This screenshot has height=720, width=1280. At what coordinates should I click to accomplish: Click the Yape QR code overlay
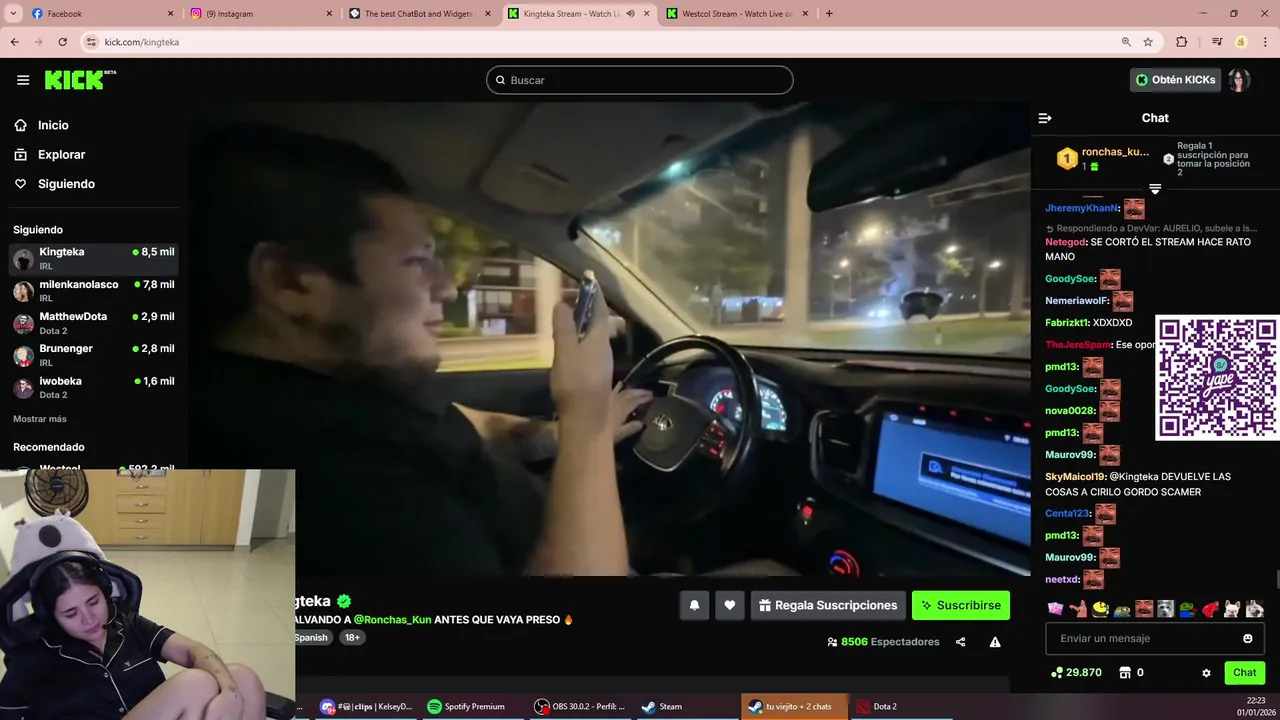click(1217, 378)
